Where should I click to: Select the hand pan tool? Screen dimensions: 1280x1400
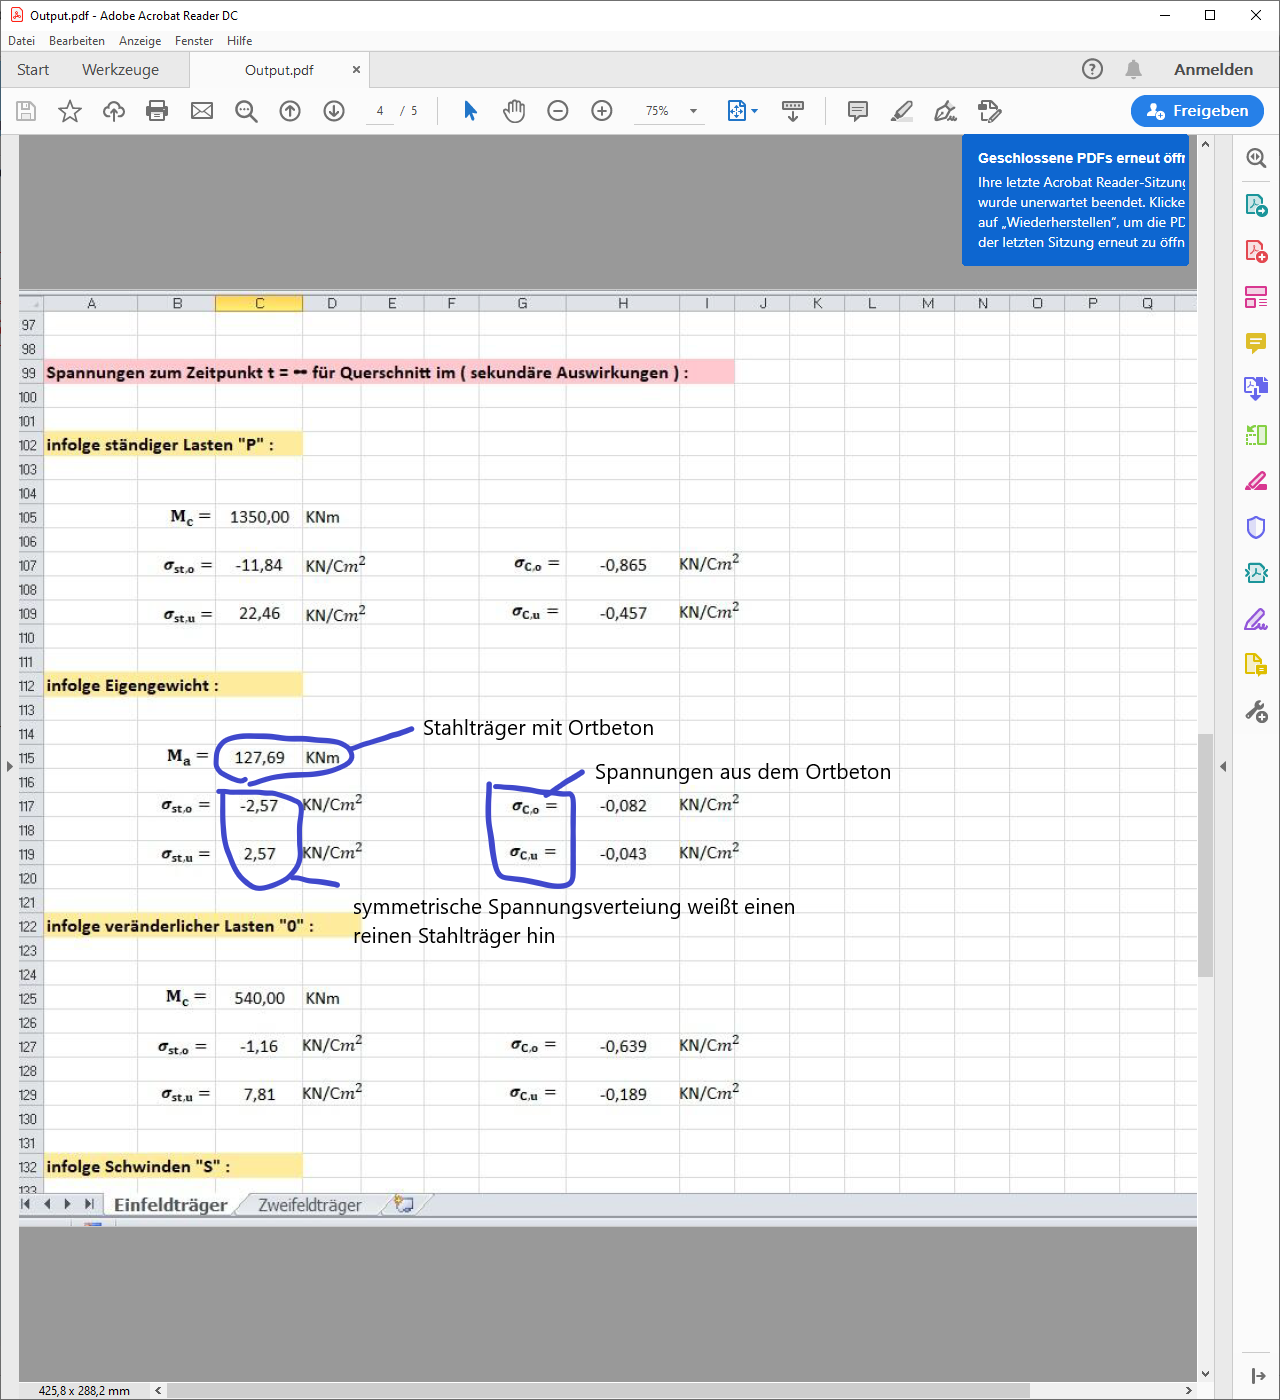[514, 111]
